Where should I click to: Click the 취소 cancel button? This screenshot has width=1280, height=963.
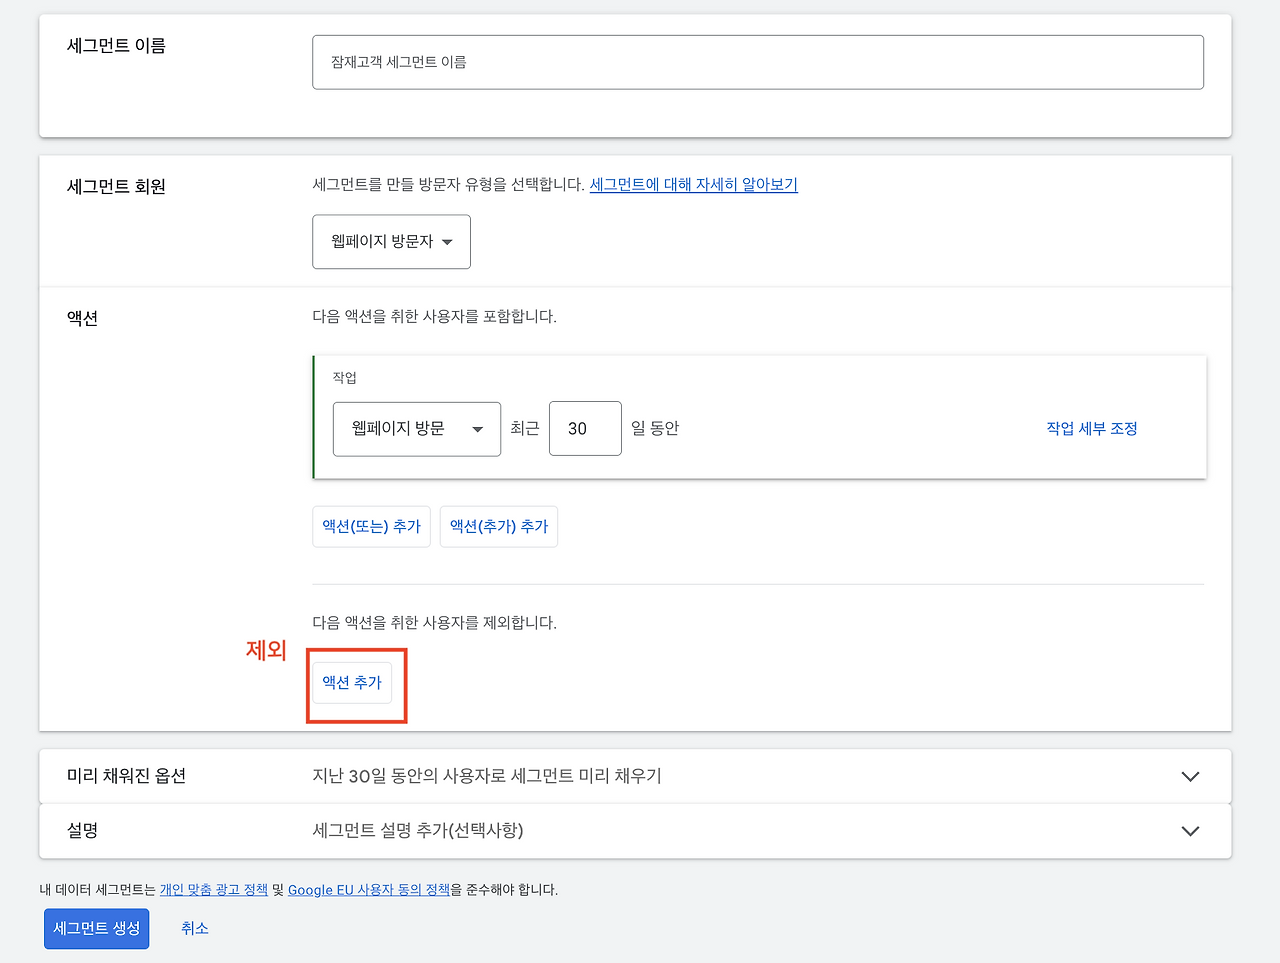click(194, 928)
